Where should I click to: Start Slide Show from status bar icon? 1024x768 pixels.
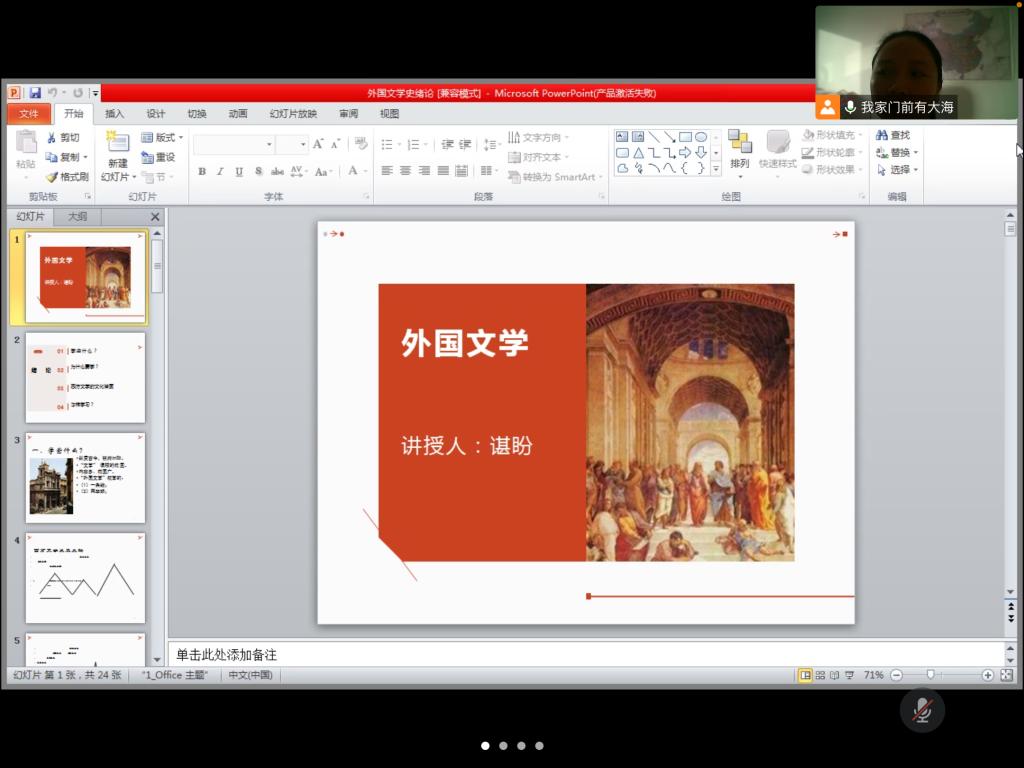coord(849,675)
